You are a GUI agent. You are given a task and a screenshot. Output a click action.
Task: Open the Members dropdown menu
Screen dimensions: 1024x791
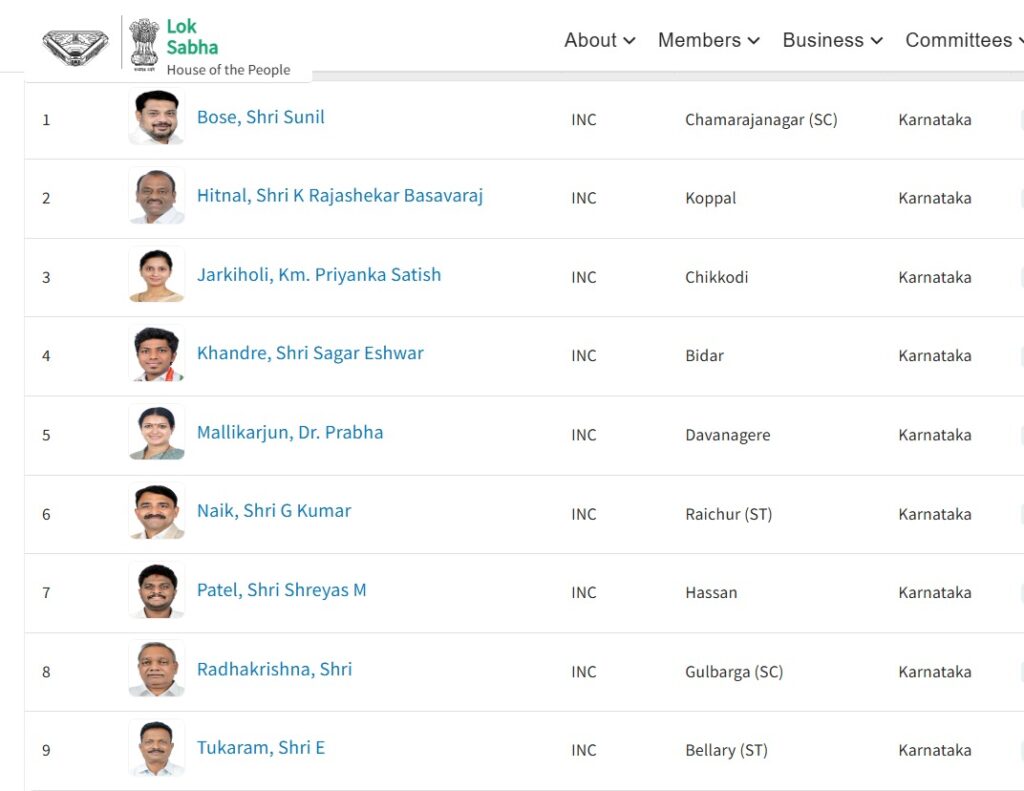[708, 41]
